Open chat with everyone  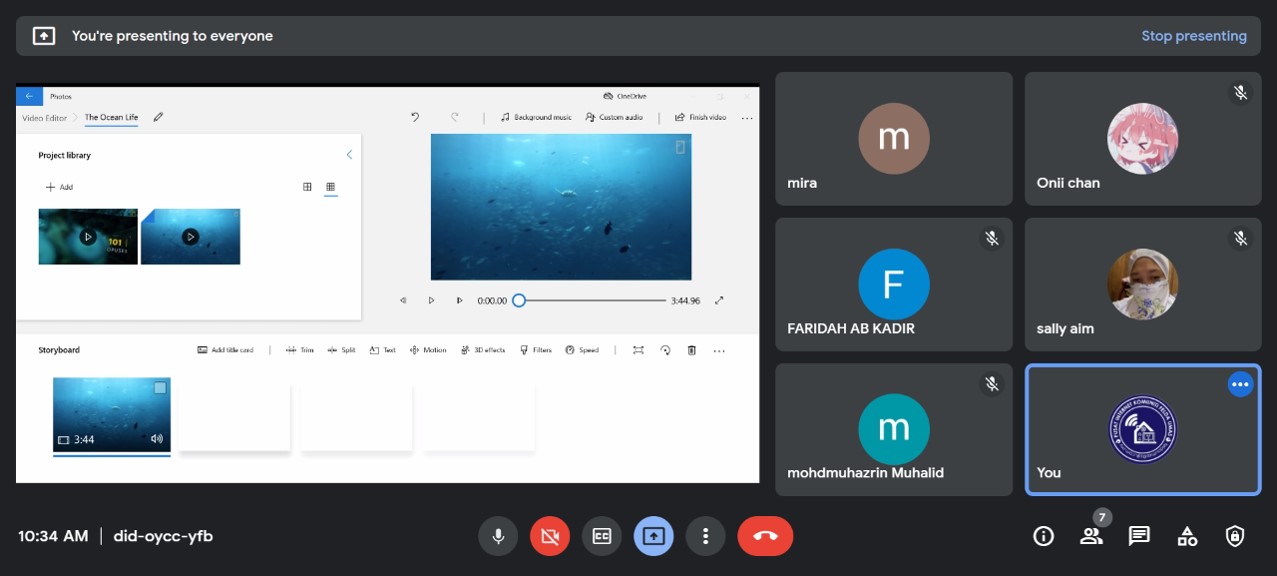[1139, 536]
